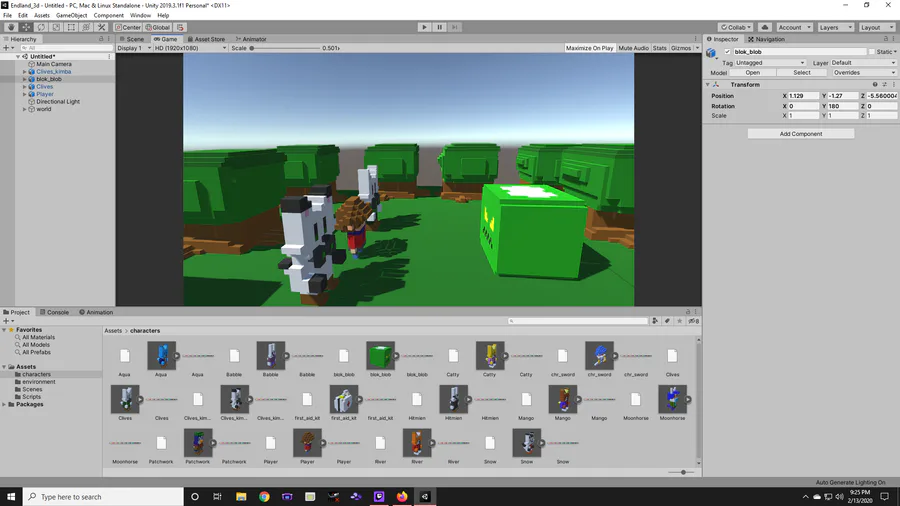The image size is (900, 506).
Task: Open the Transform component options menu
Action: 893,84
